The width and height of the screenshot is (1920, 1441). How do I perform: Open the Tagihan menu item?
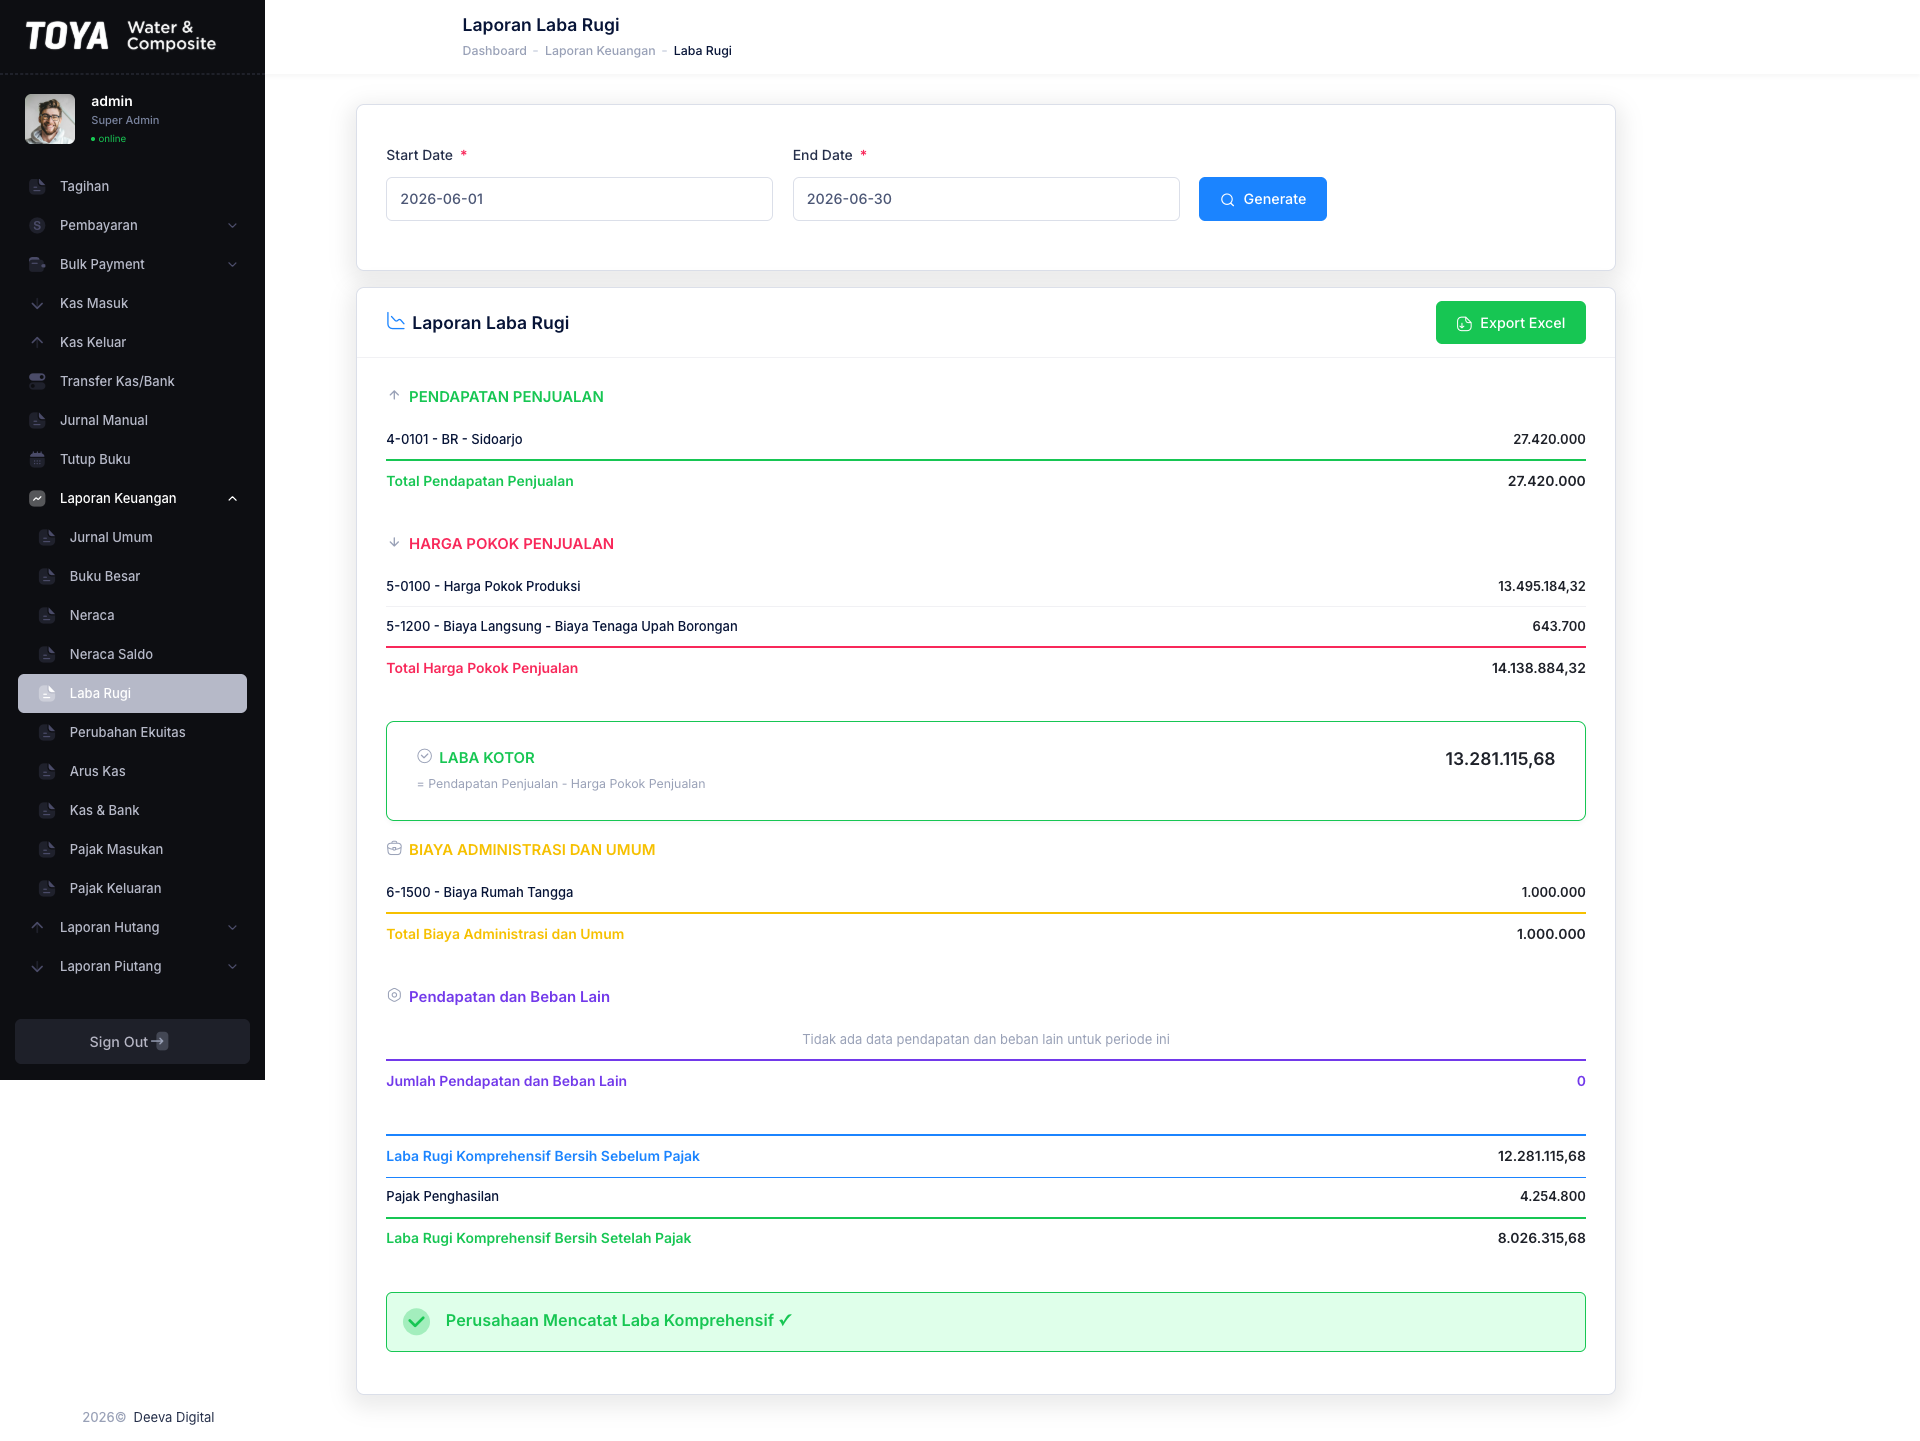(x=132, y=186)
